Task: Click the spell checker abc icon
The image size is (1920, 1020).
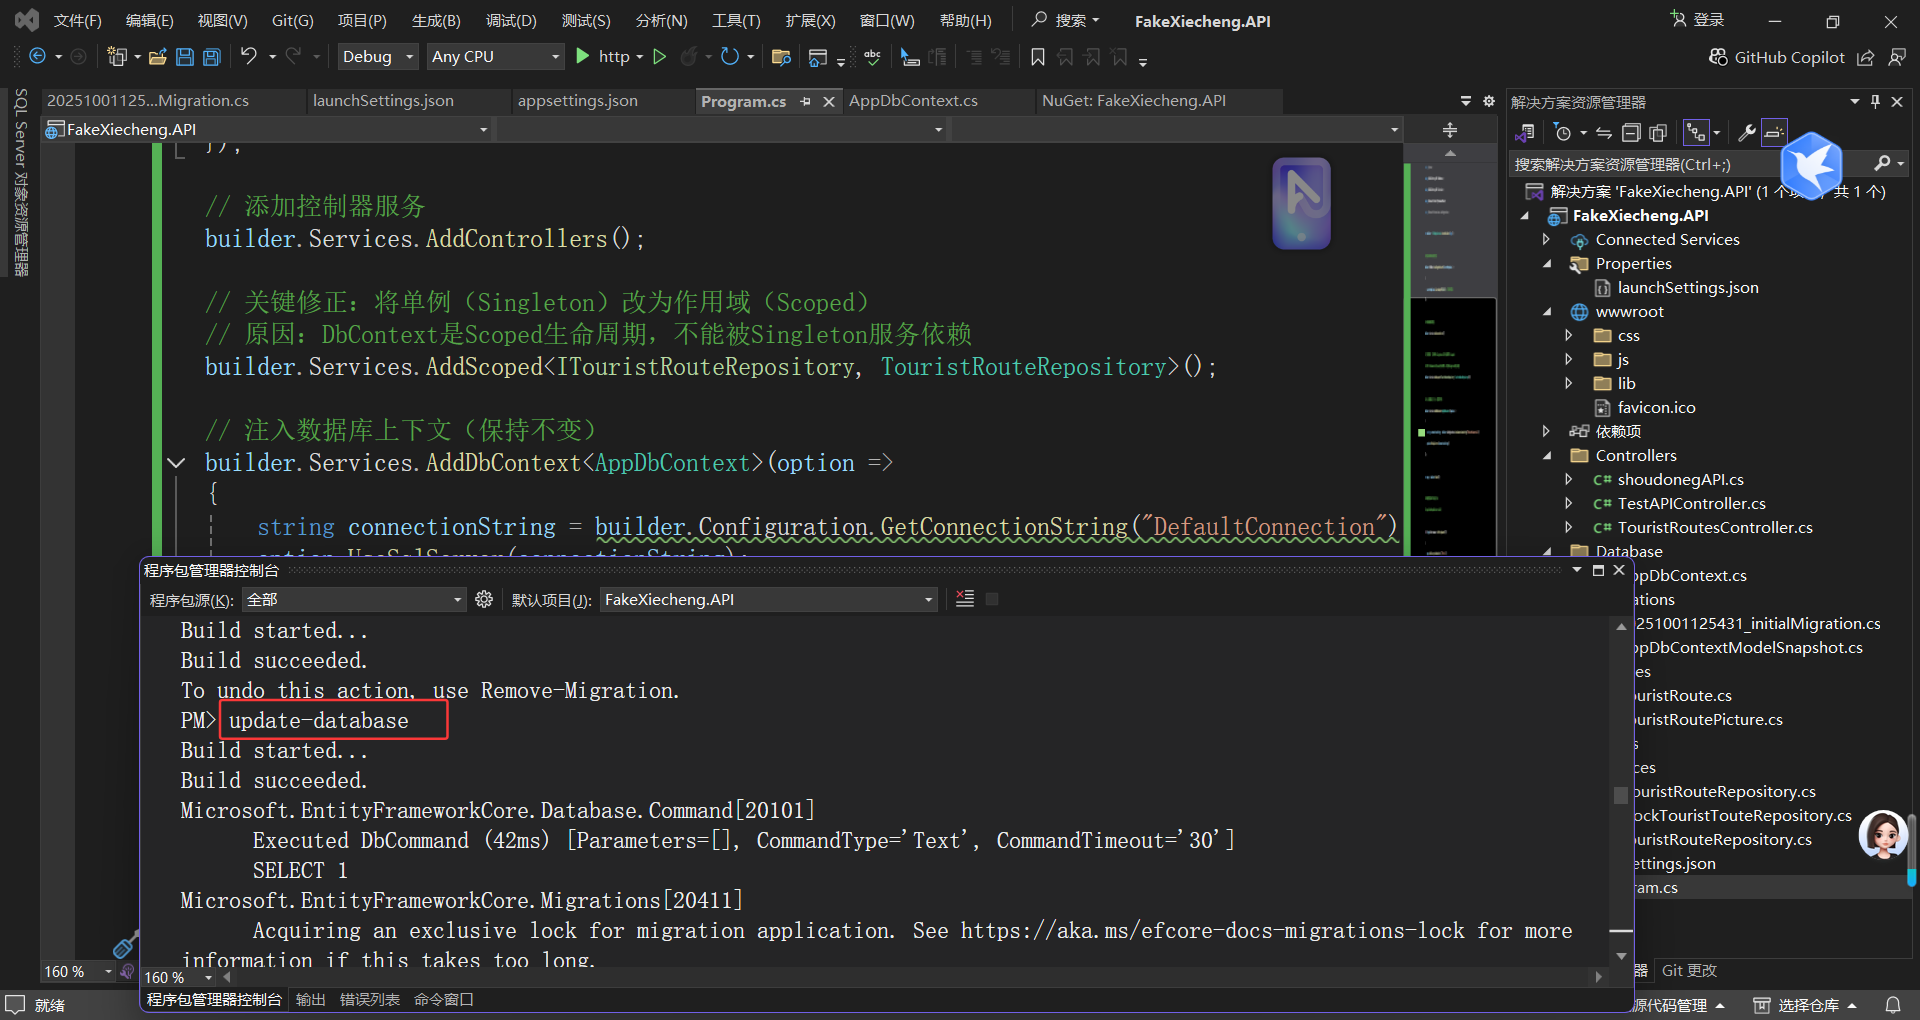Action: pyautogui.click(x=872, y=57)
